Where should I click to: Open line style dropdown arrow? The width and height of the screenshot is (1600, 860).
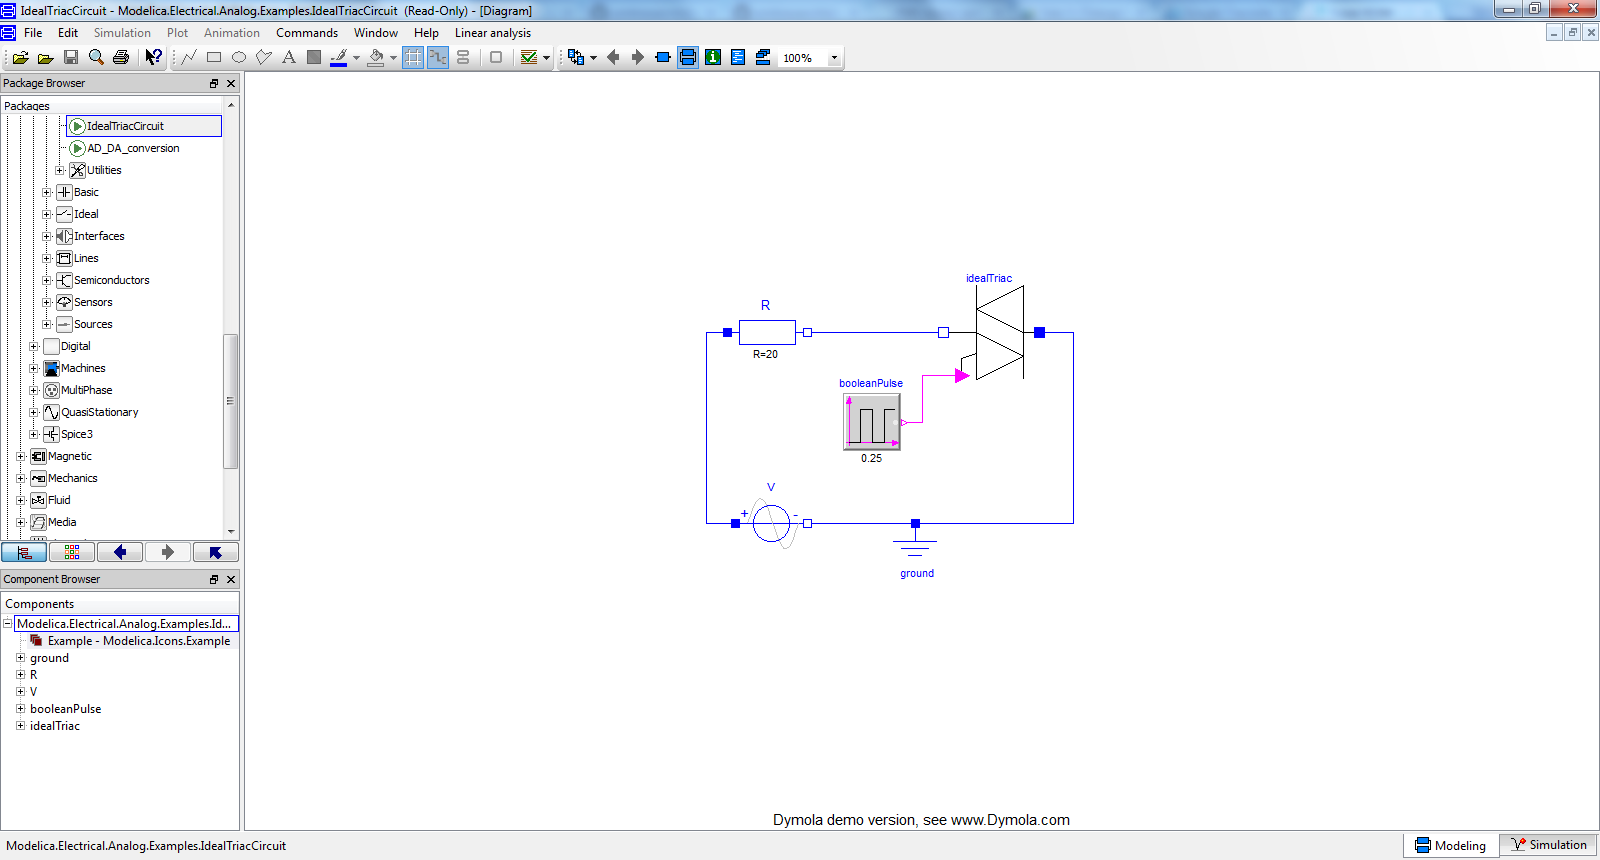click(x=356, y=58)
